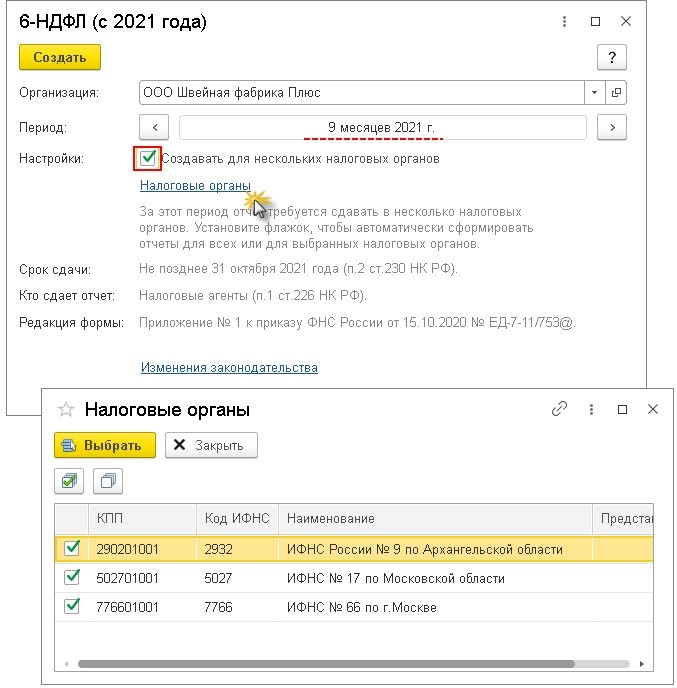Open help with question mark button

click(611, 57)
